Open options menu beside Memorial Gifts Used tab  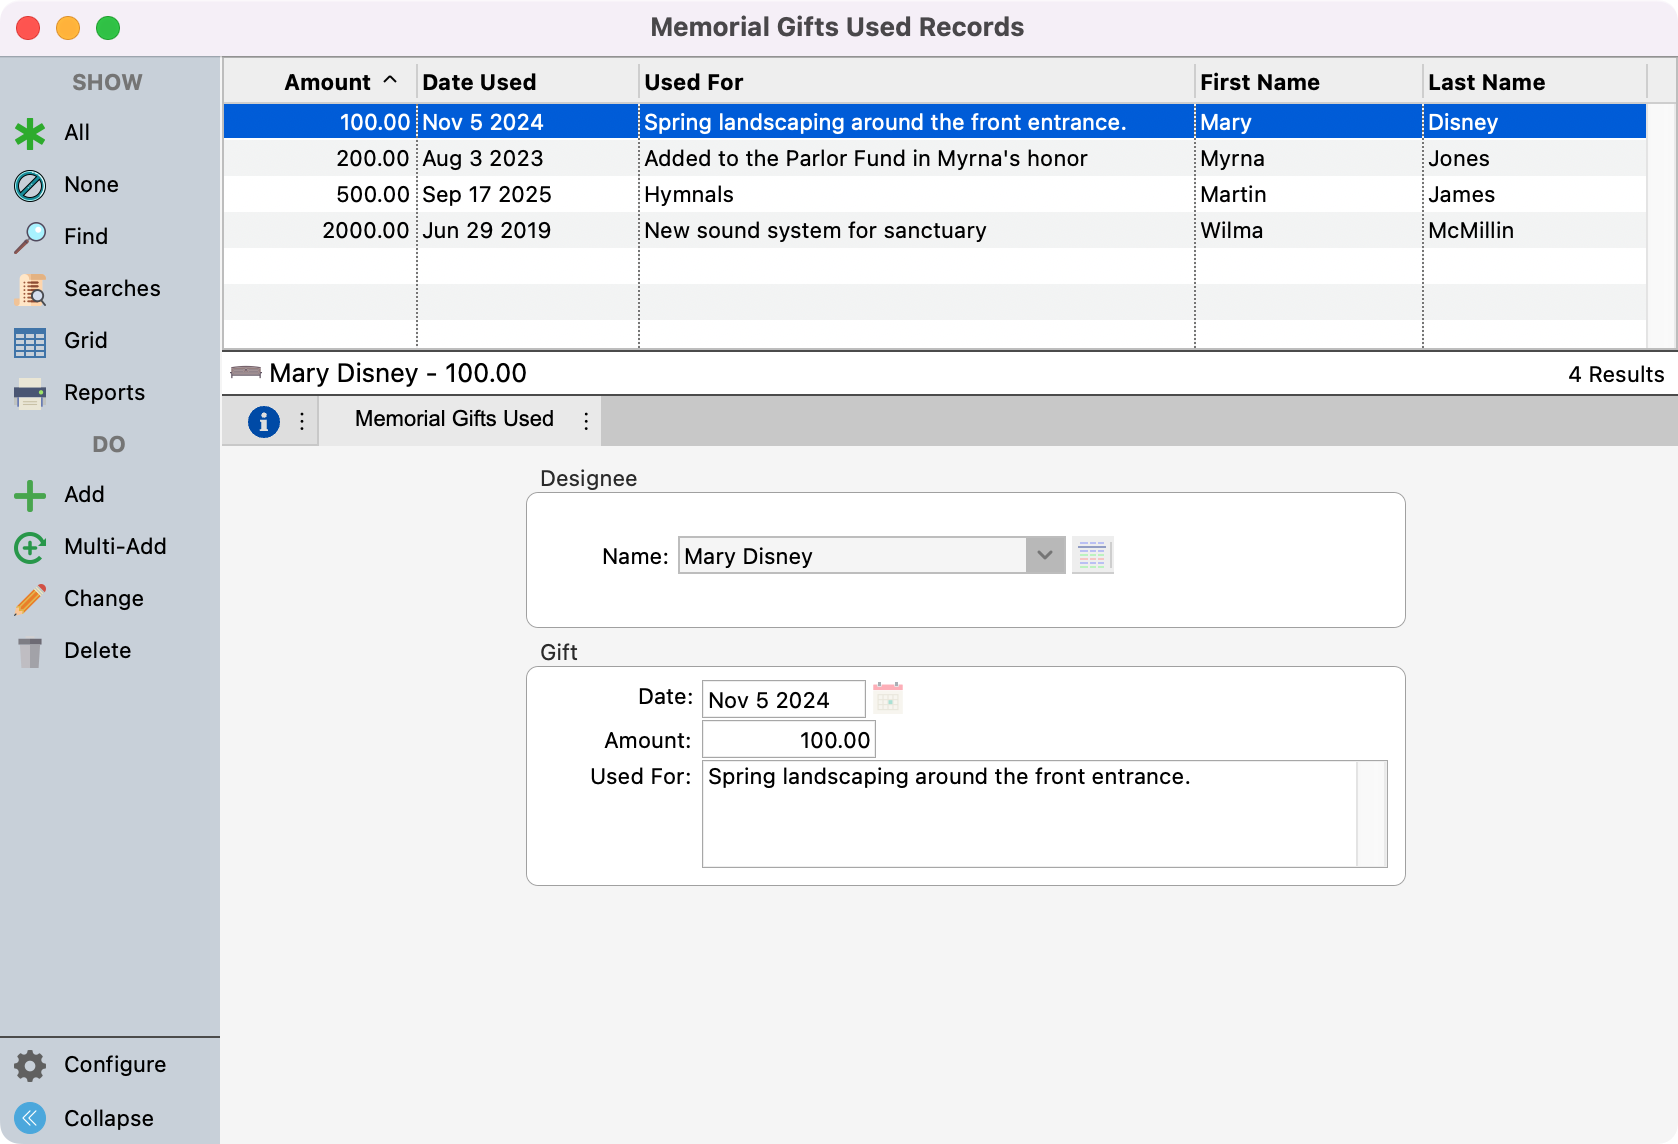point(586,421)
